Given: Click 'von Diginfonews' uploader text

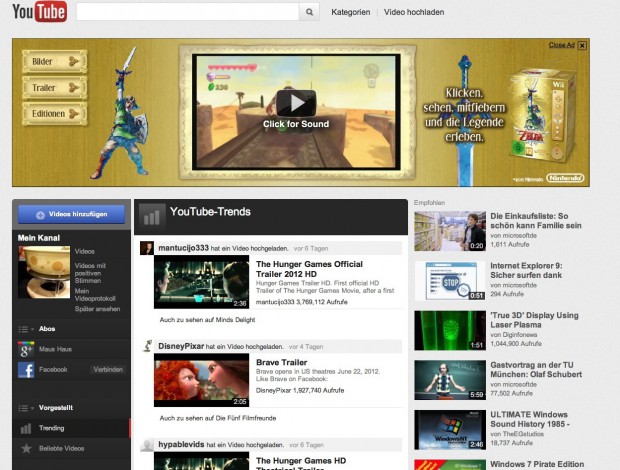Looking at the screenshot, I should (513, 335).
